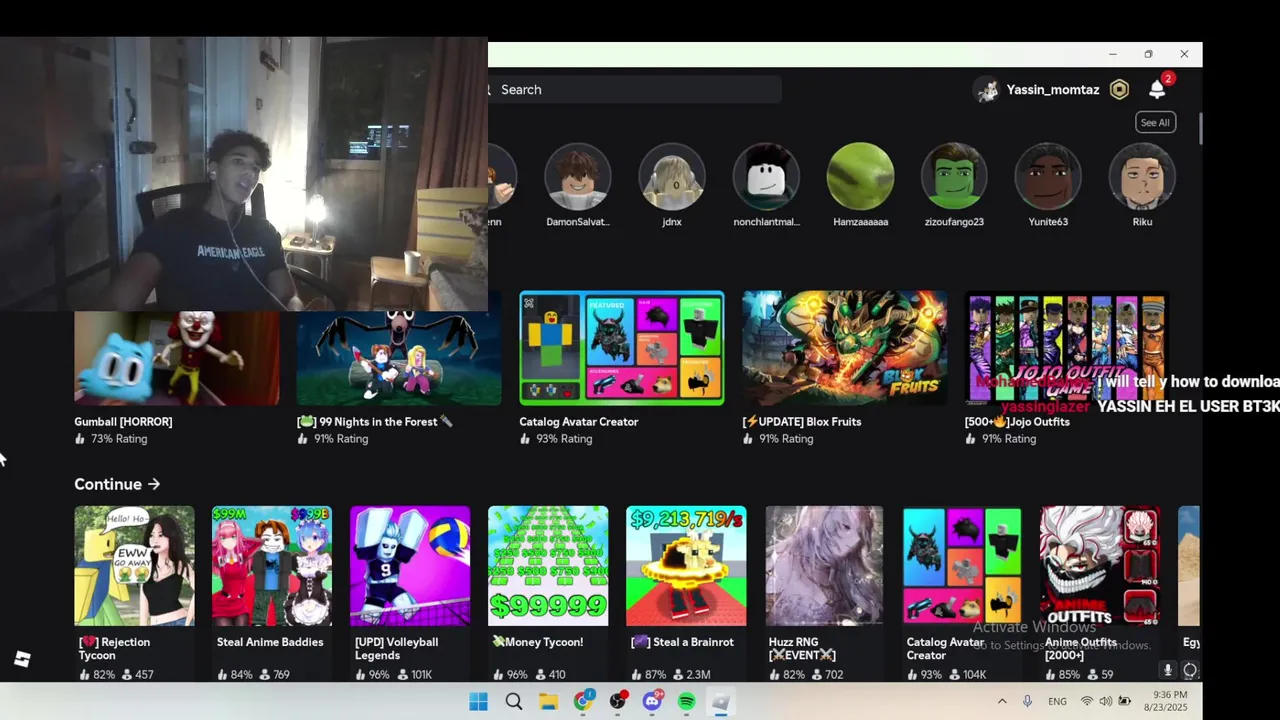Open friend DamonSalvat... avatar
This screenshot has height=720, width=1280.
click(x=578, y=176)
